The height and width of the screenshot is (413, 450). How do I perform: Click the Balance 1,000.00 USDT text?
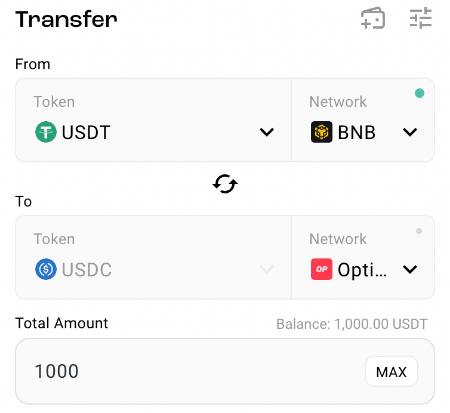352,324
